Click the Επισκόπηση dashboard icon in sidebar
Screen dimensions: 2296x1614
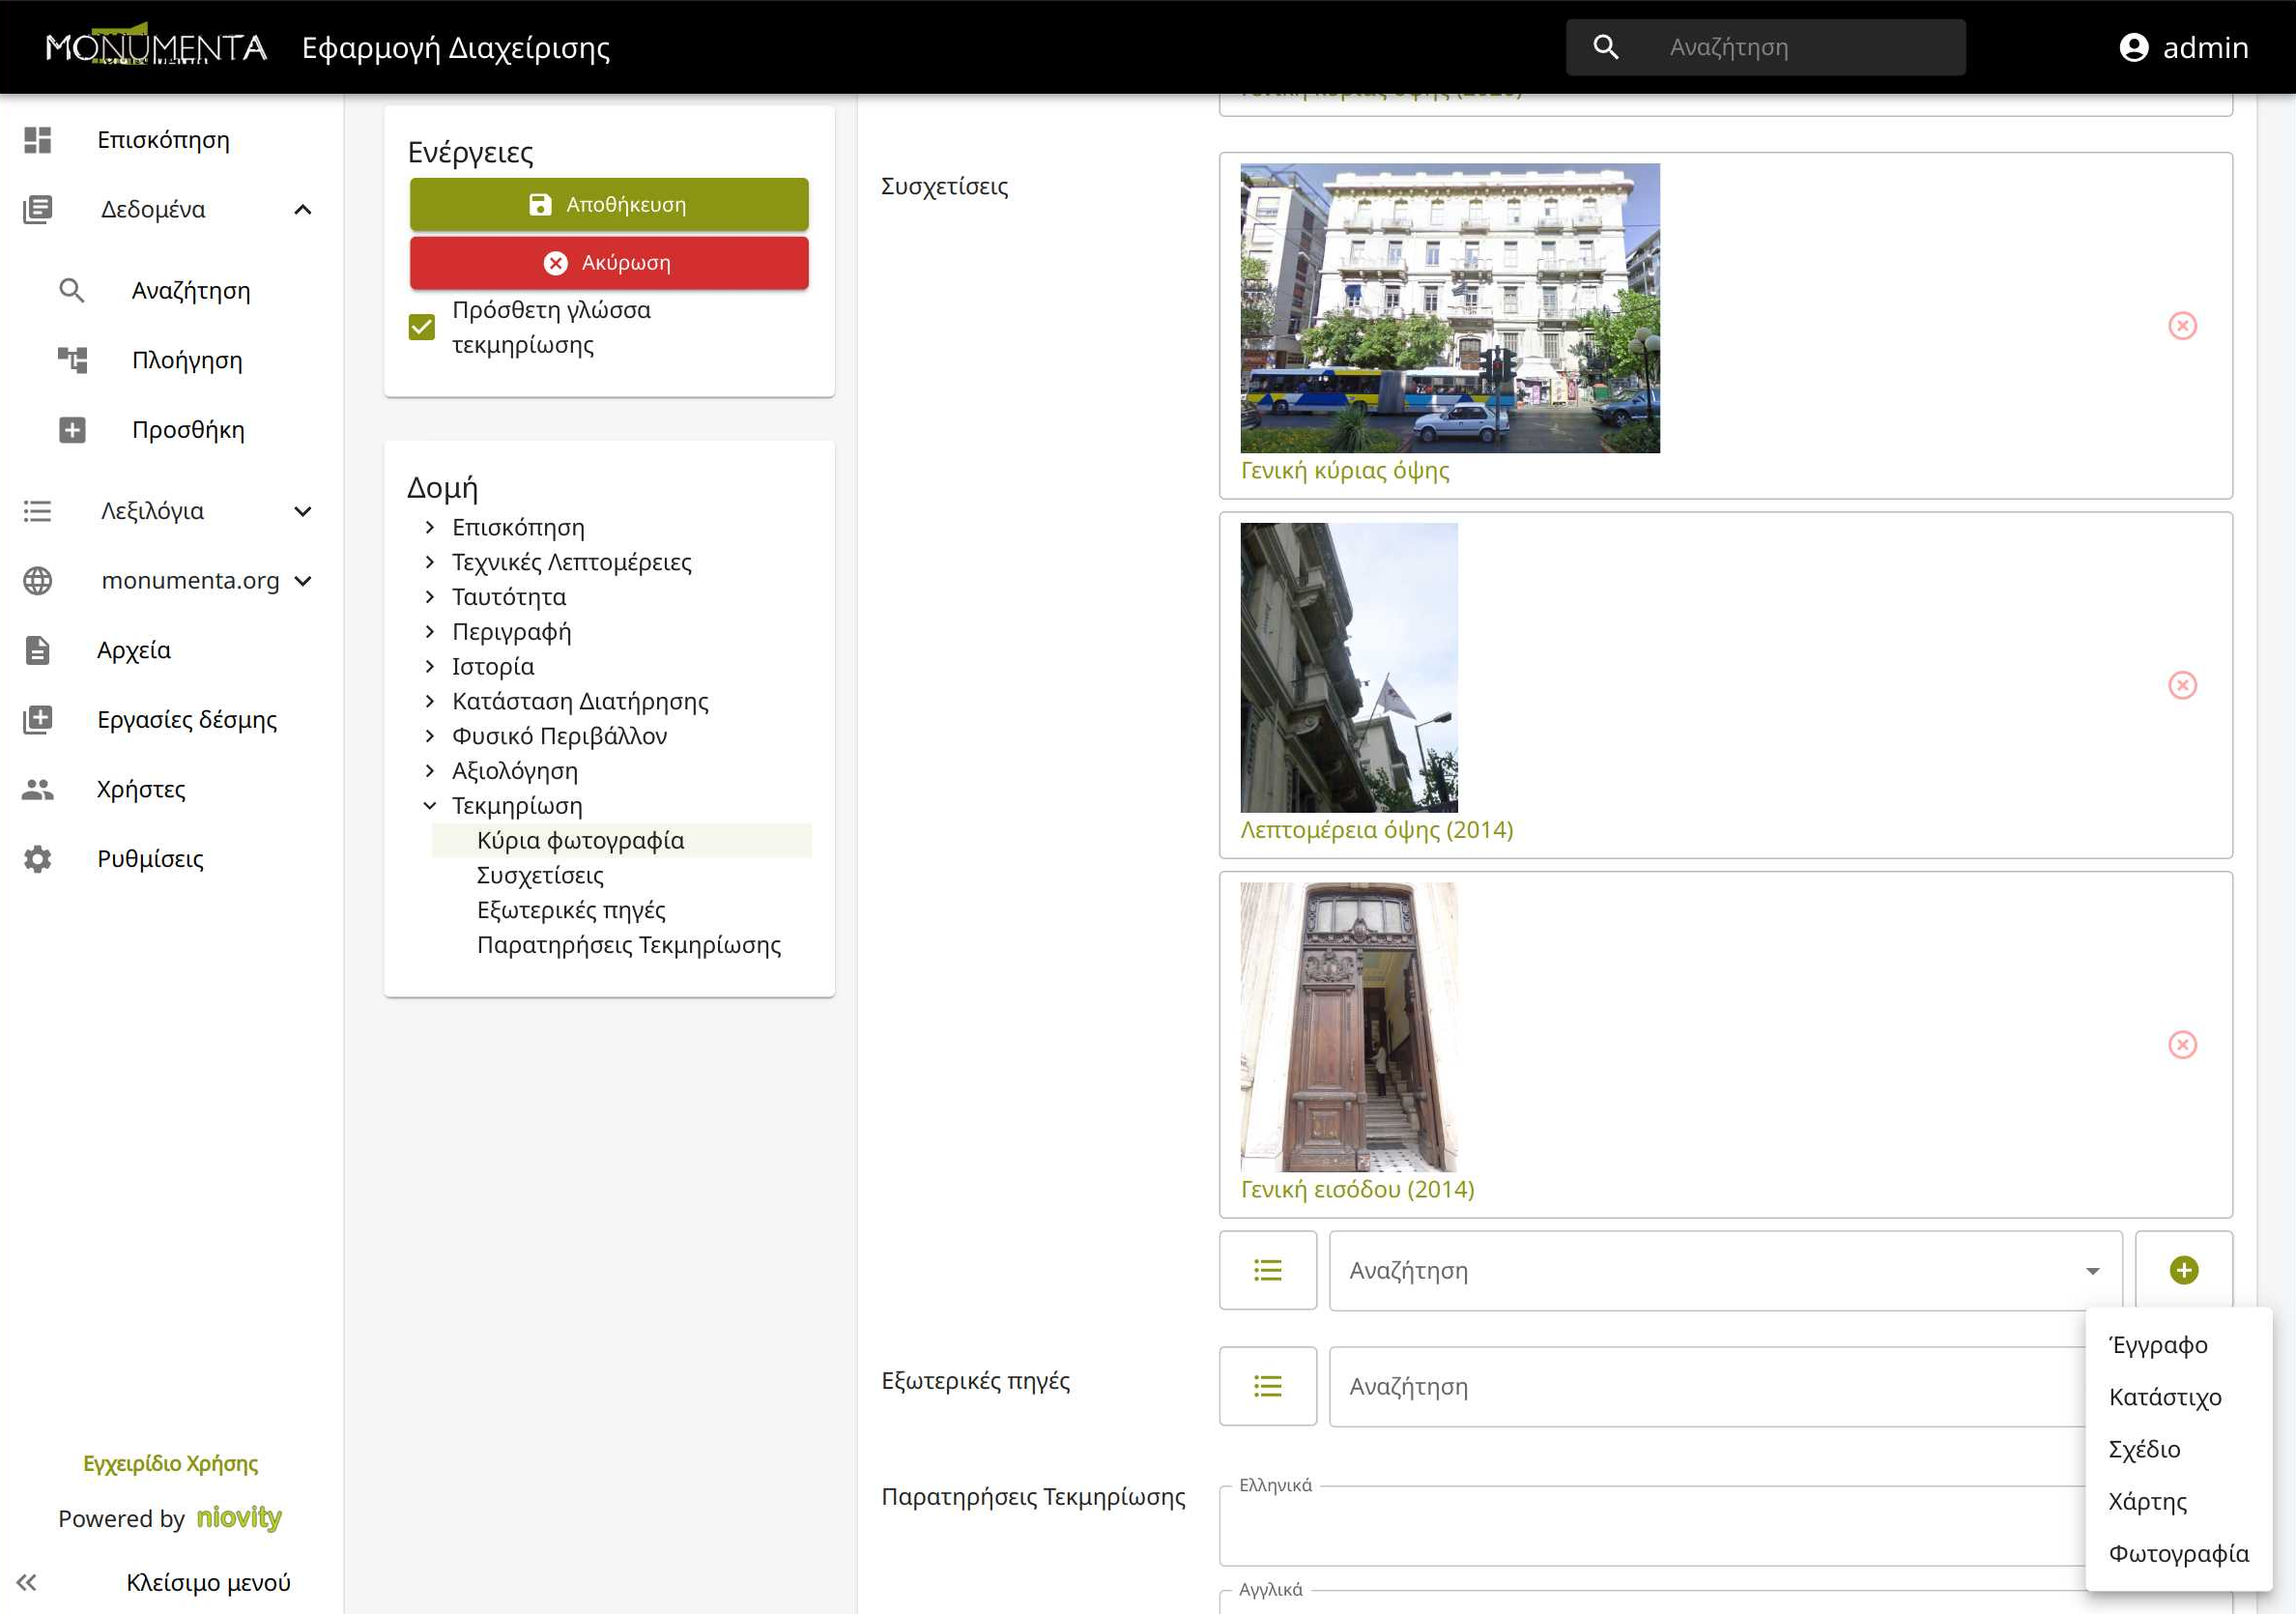click(38, 140)
